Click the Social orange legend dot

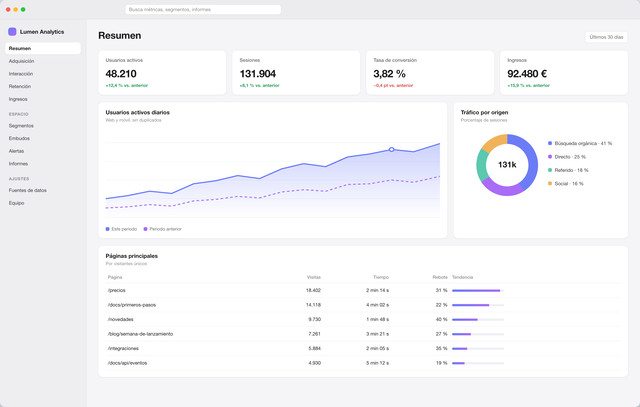(x=550, y=183)
